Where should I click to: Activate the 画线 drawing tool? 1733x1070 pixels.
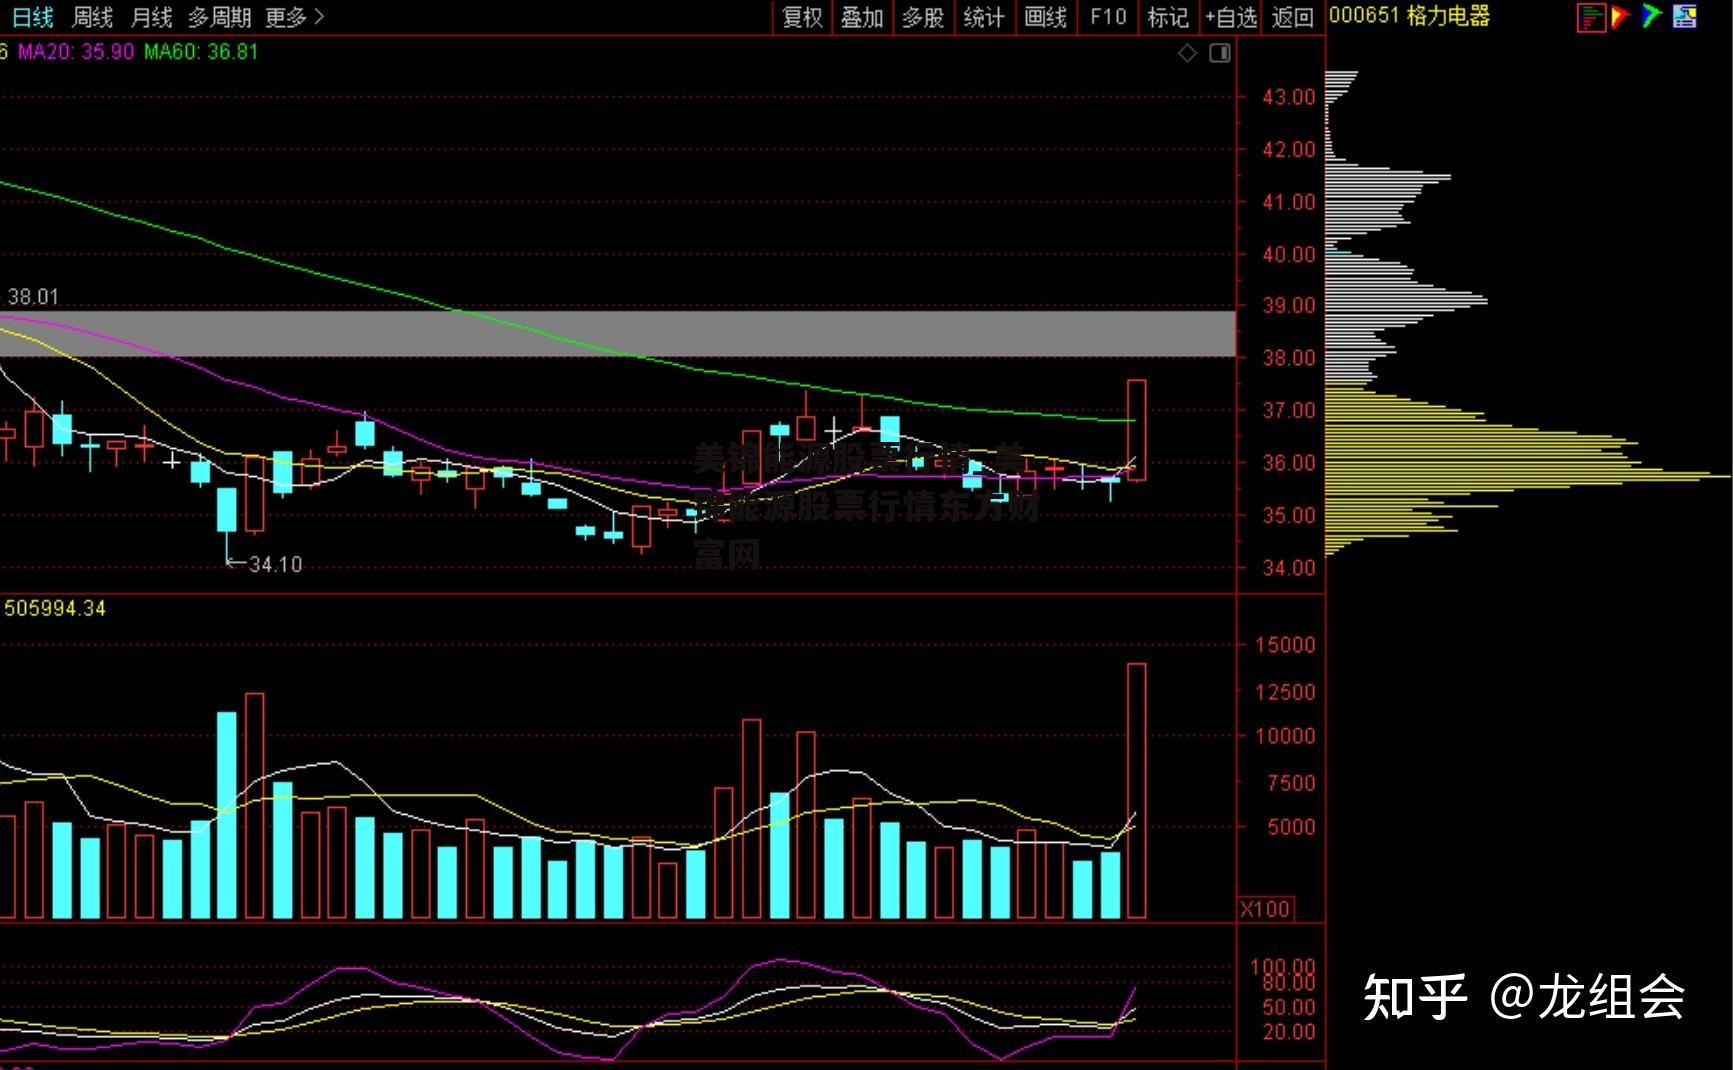pos(1046,17)
